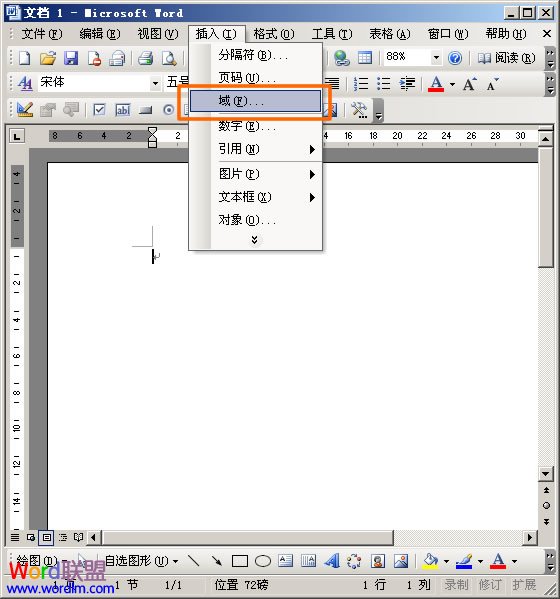Select the Rectangle drawing tool
Image resolution: width=560 pixels, height=599 pixels.
tap(240, 561)
